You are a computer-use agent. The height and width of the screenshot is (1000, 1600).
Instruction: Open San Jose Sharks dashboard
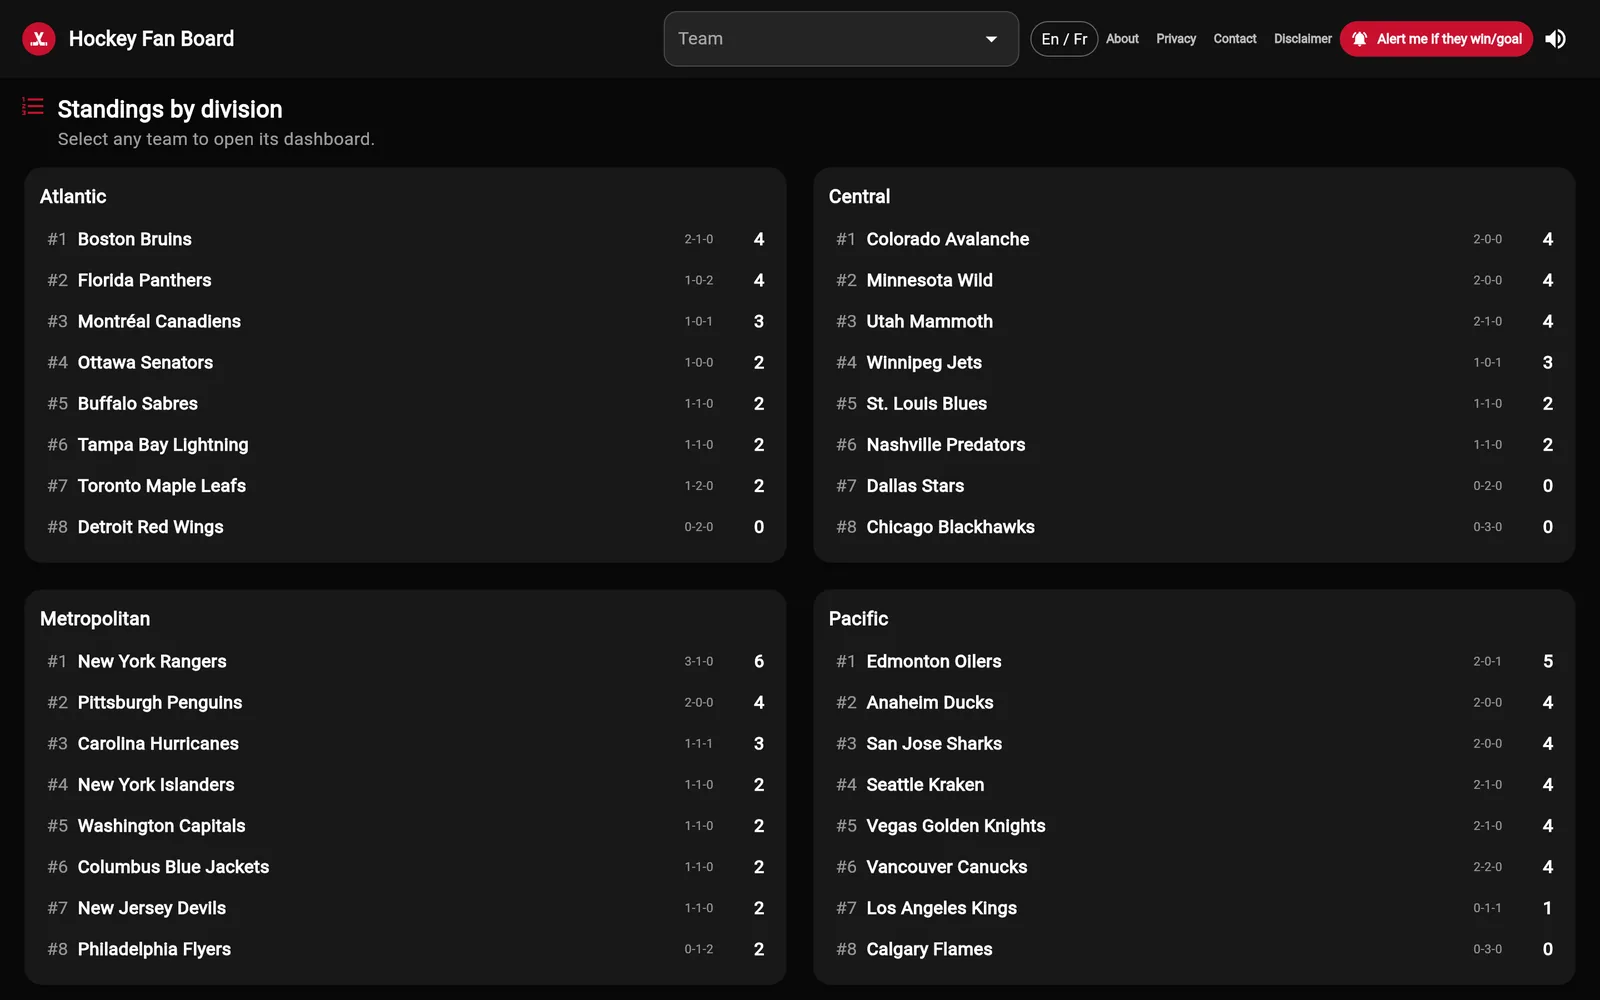click(1194, 743)
